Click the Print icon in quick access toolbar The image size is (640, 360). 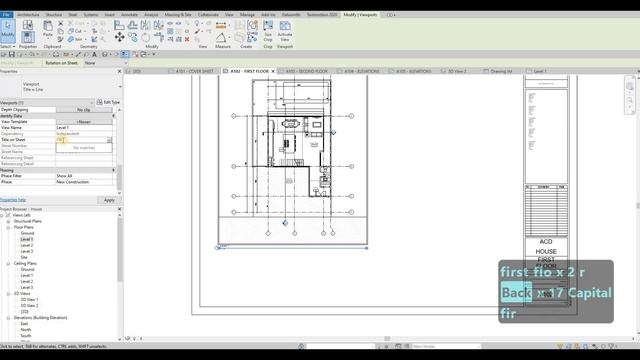(56, 54)
